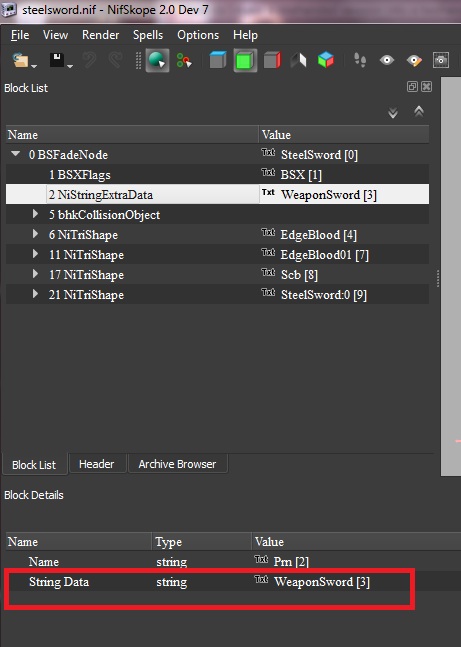
Task: Toggle the eye visibility icon
Action: pyautogui.click(x=387, y=60)
